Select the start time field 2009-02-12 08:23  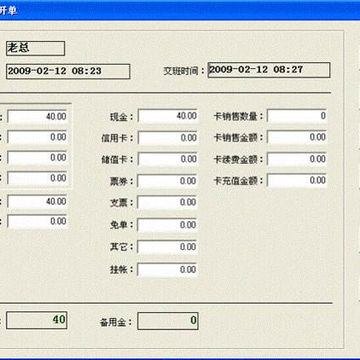point(68,71)
